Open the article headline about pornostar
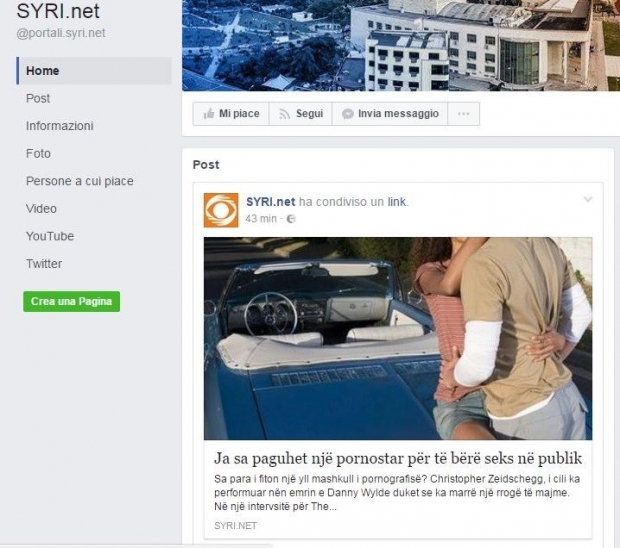620x548 pixels. (398, 459)
